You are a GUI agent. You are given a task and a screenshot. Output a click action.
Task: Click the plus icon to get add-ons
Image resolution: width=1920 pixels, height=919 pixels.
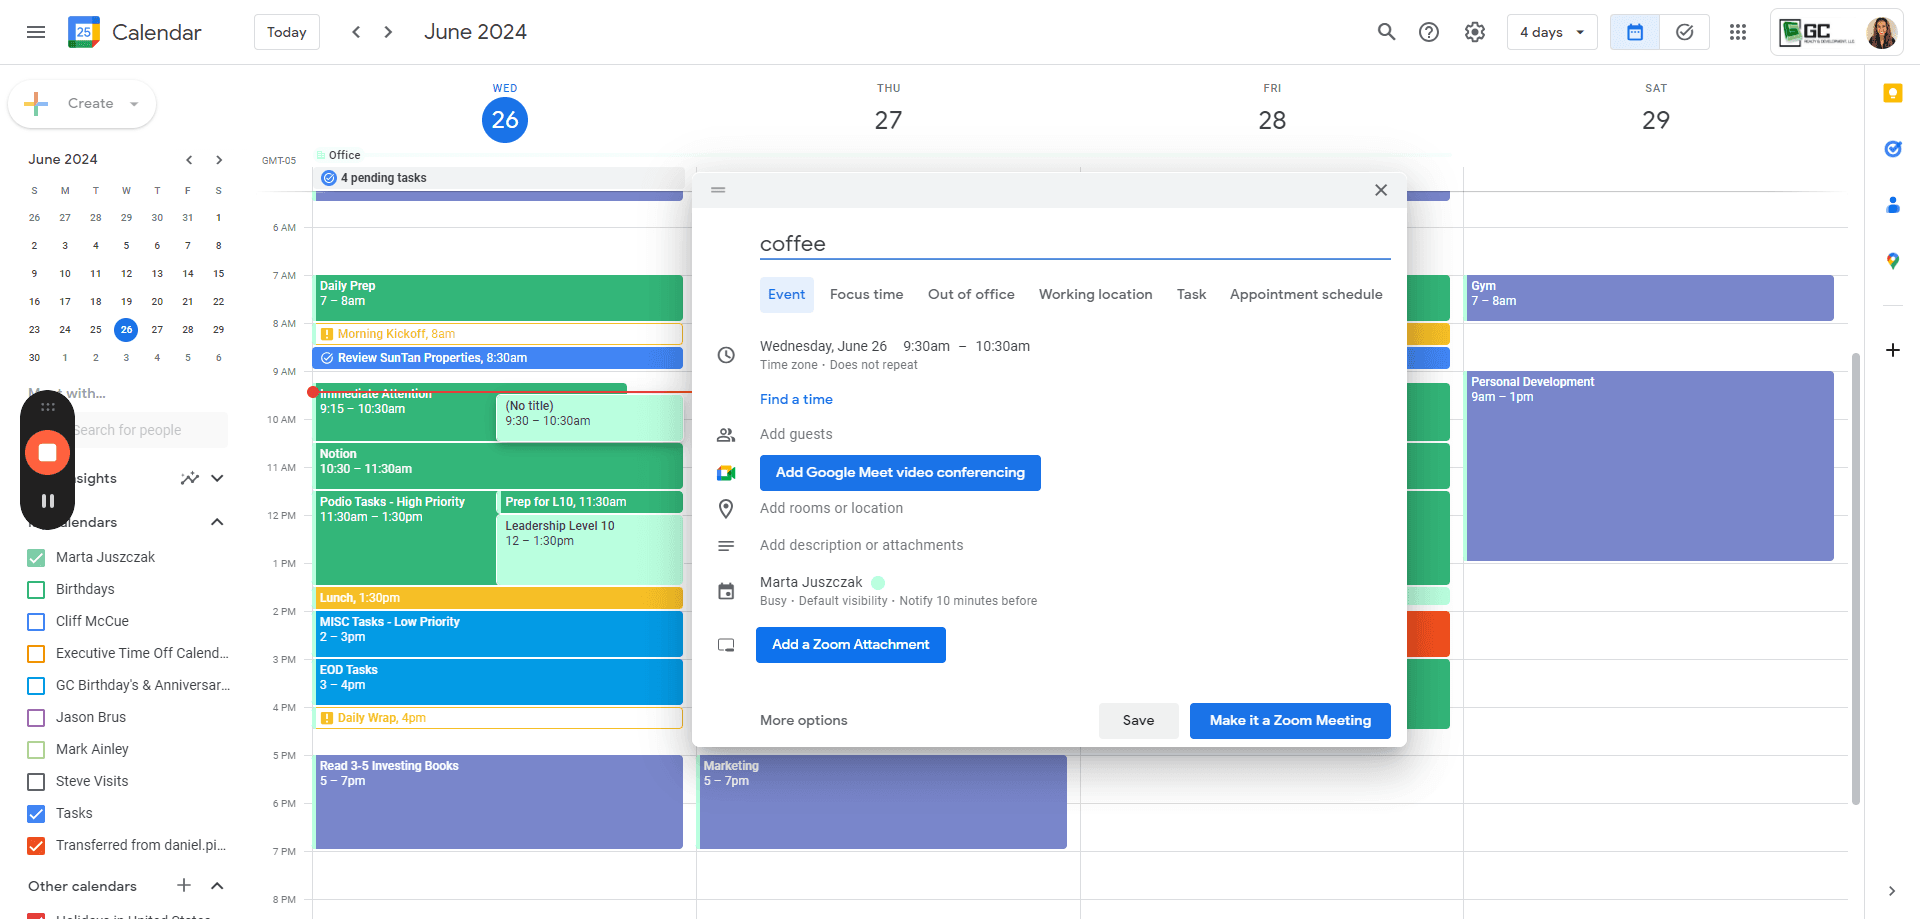(1892, 350)
